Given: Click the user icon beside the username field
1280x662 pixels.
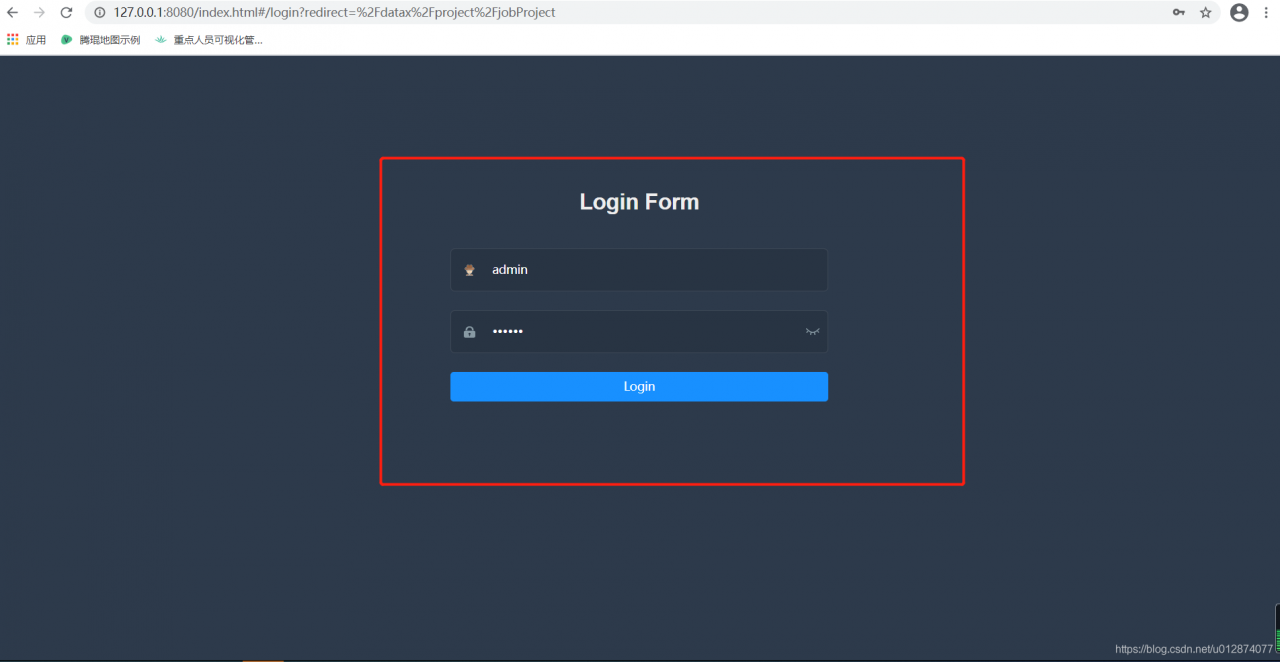Looking at the screenshot, I should point(469,270).
